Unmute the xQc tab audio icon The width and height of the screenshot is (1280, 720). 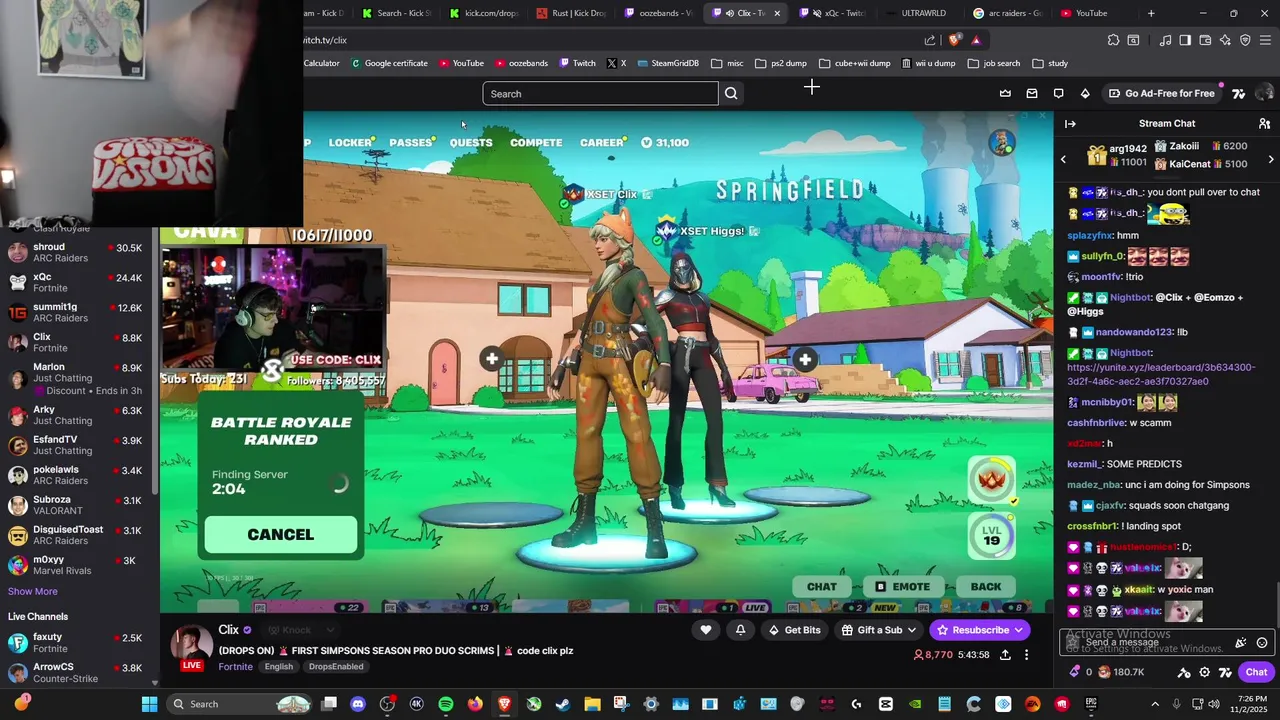[x=817, y=13]
